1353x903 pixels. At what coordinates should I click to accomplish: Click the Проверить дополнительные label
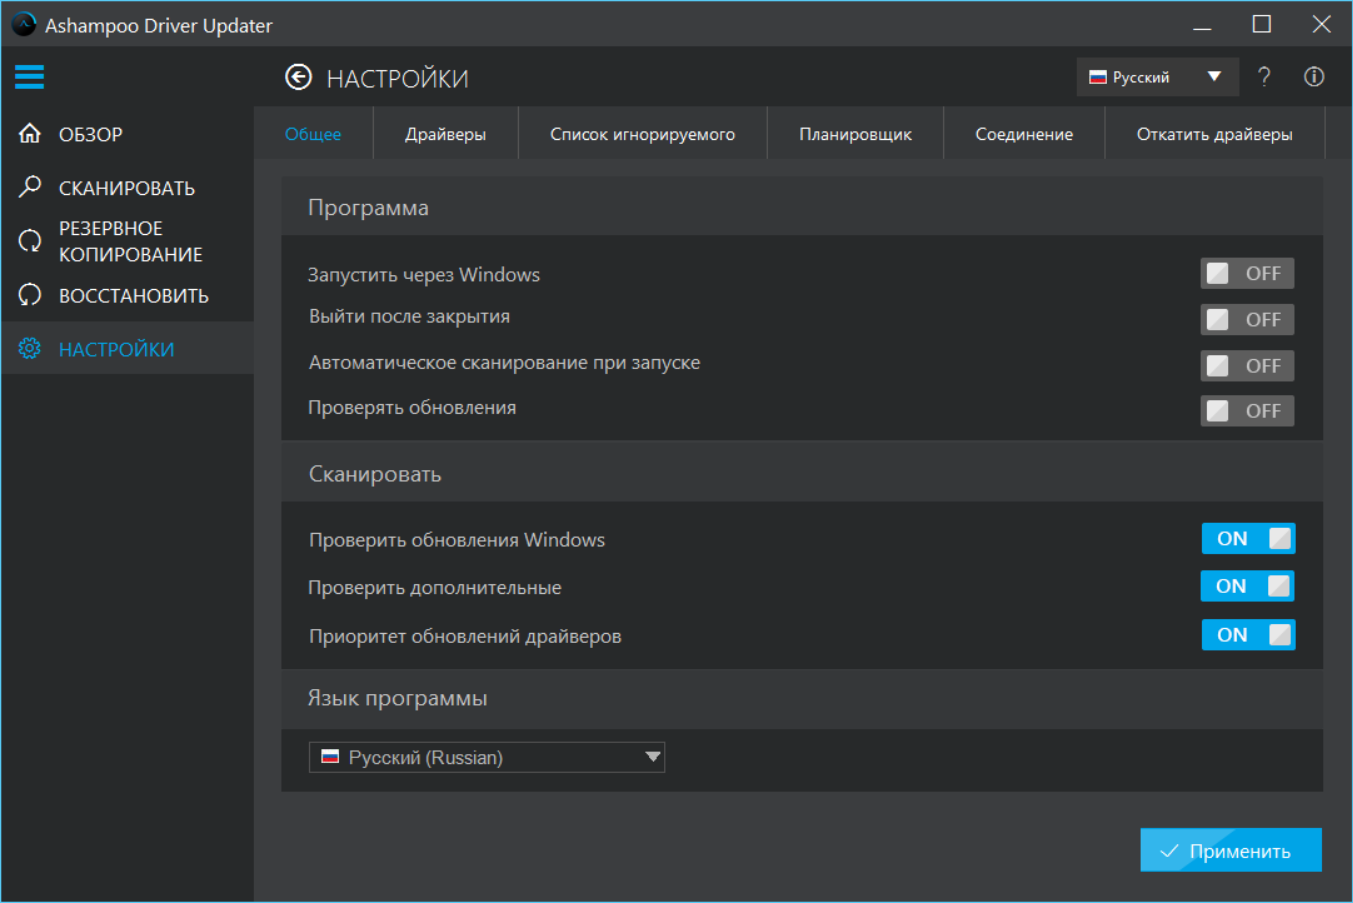(x=434, y=587)
